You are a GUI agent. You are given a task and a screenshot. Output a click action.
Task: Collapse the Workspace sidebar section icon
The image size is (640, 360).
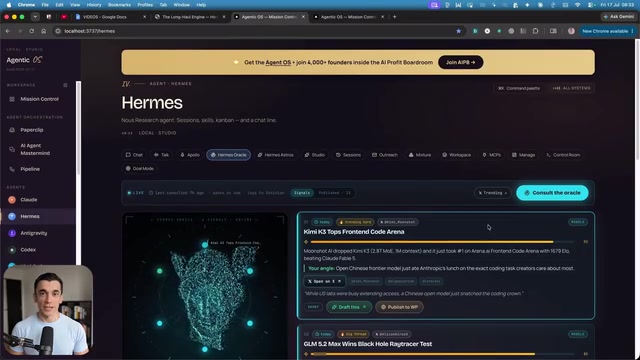(x=65, y=85)
